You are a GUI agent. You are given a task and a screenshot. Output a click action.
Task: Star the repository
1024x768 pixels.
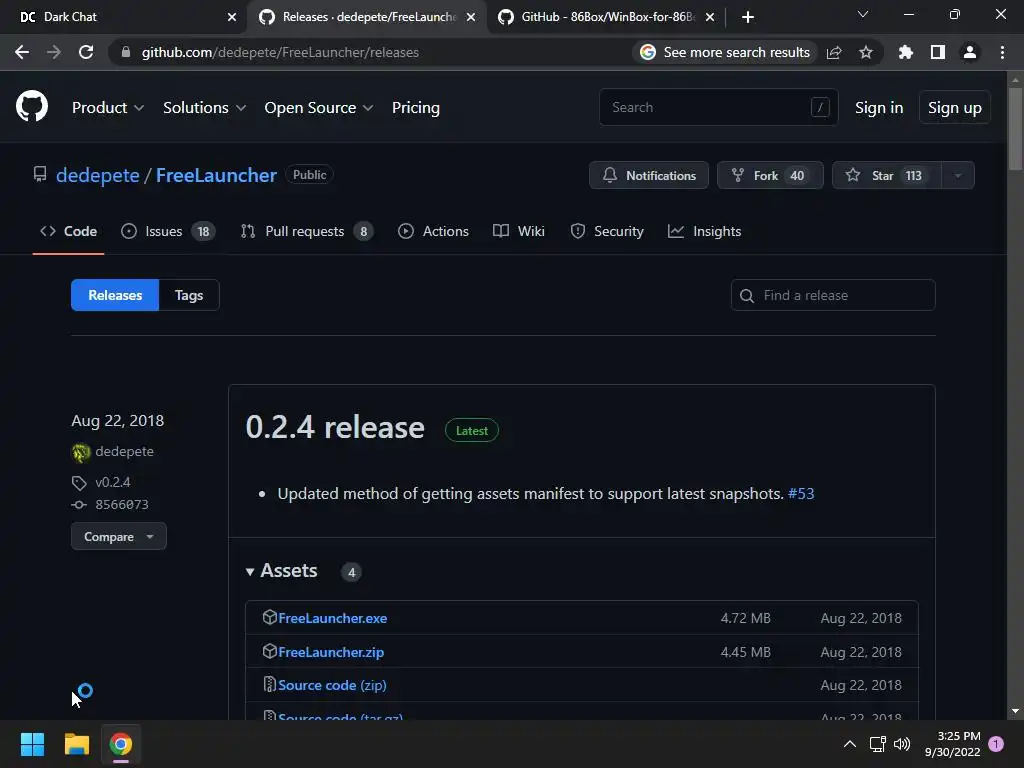886,175
